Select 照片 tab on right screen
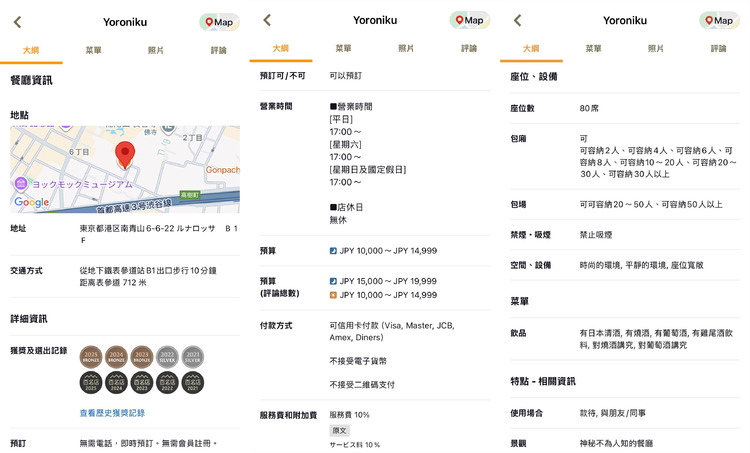The image size is (750, 453). click(x=656, y=48)
